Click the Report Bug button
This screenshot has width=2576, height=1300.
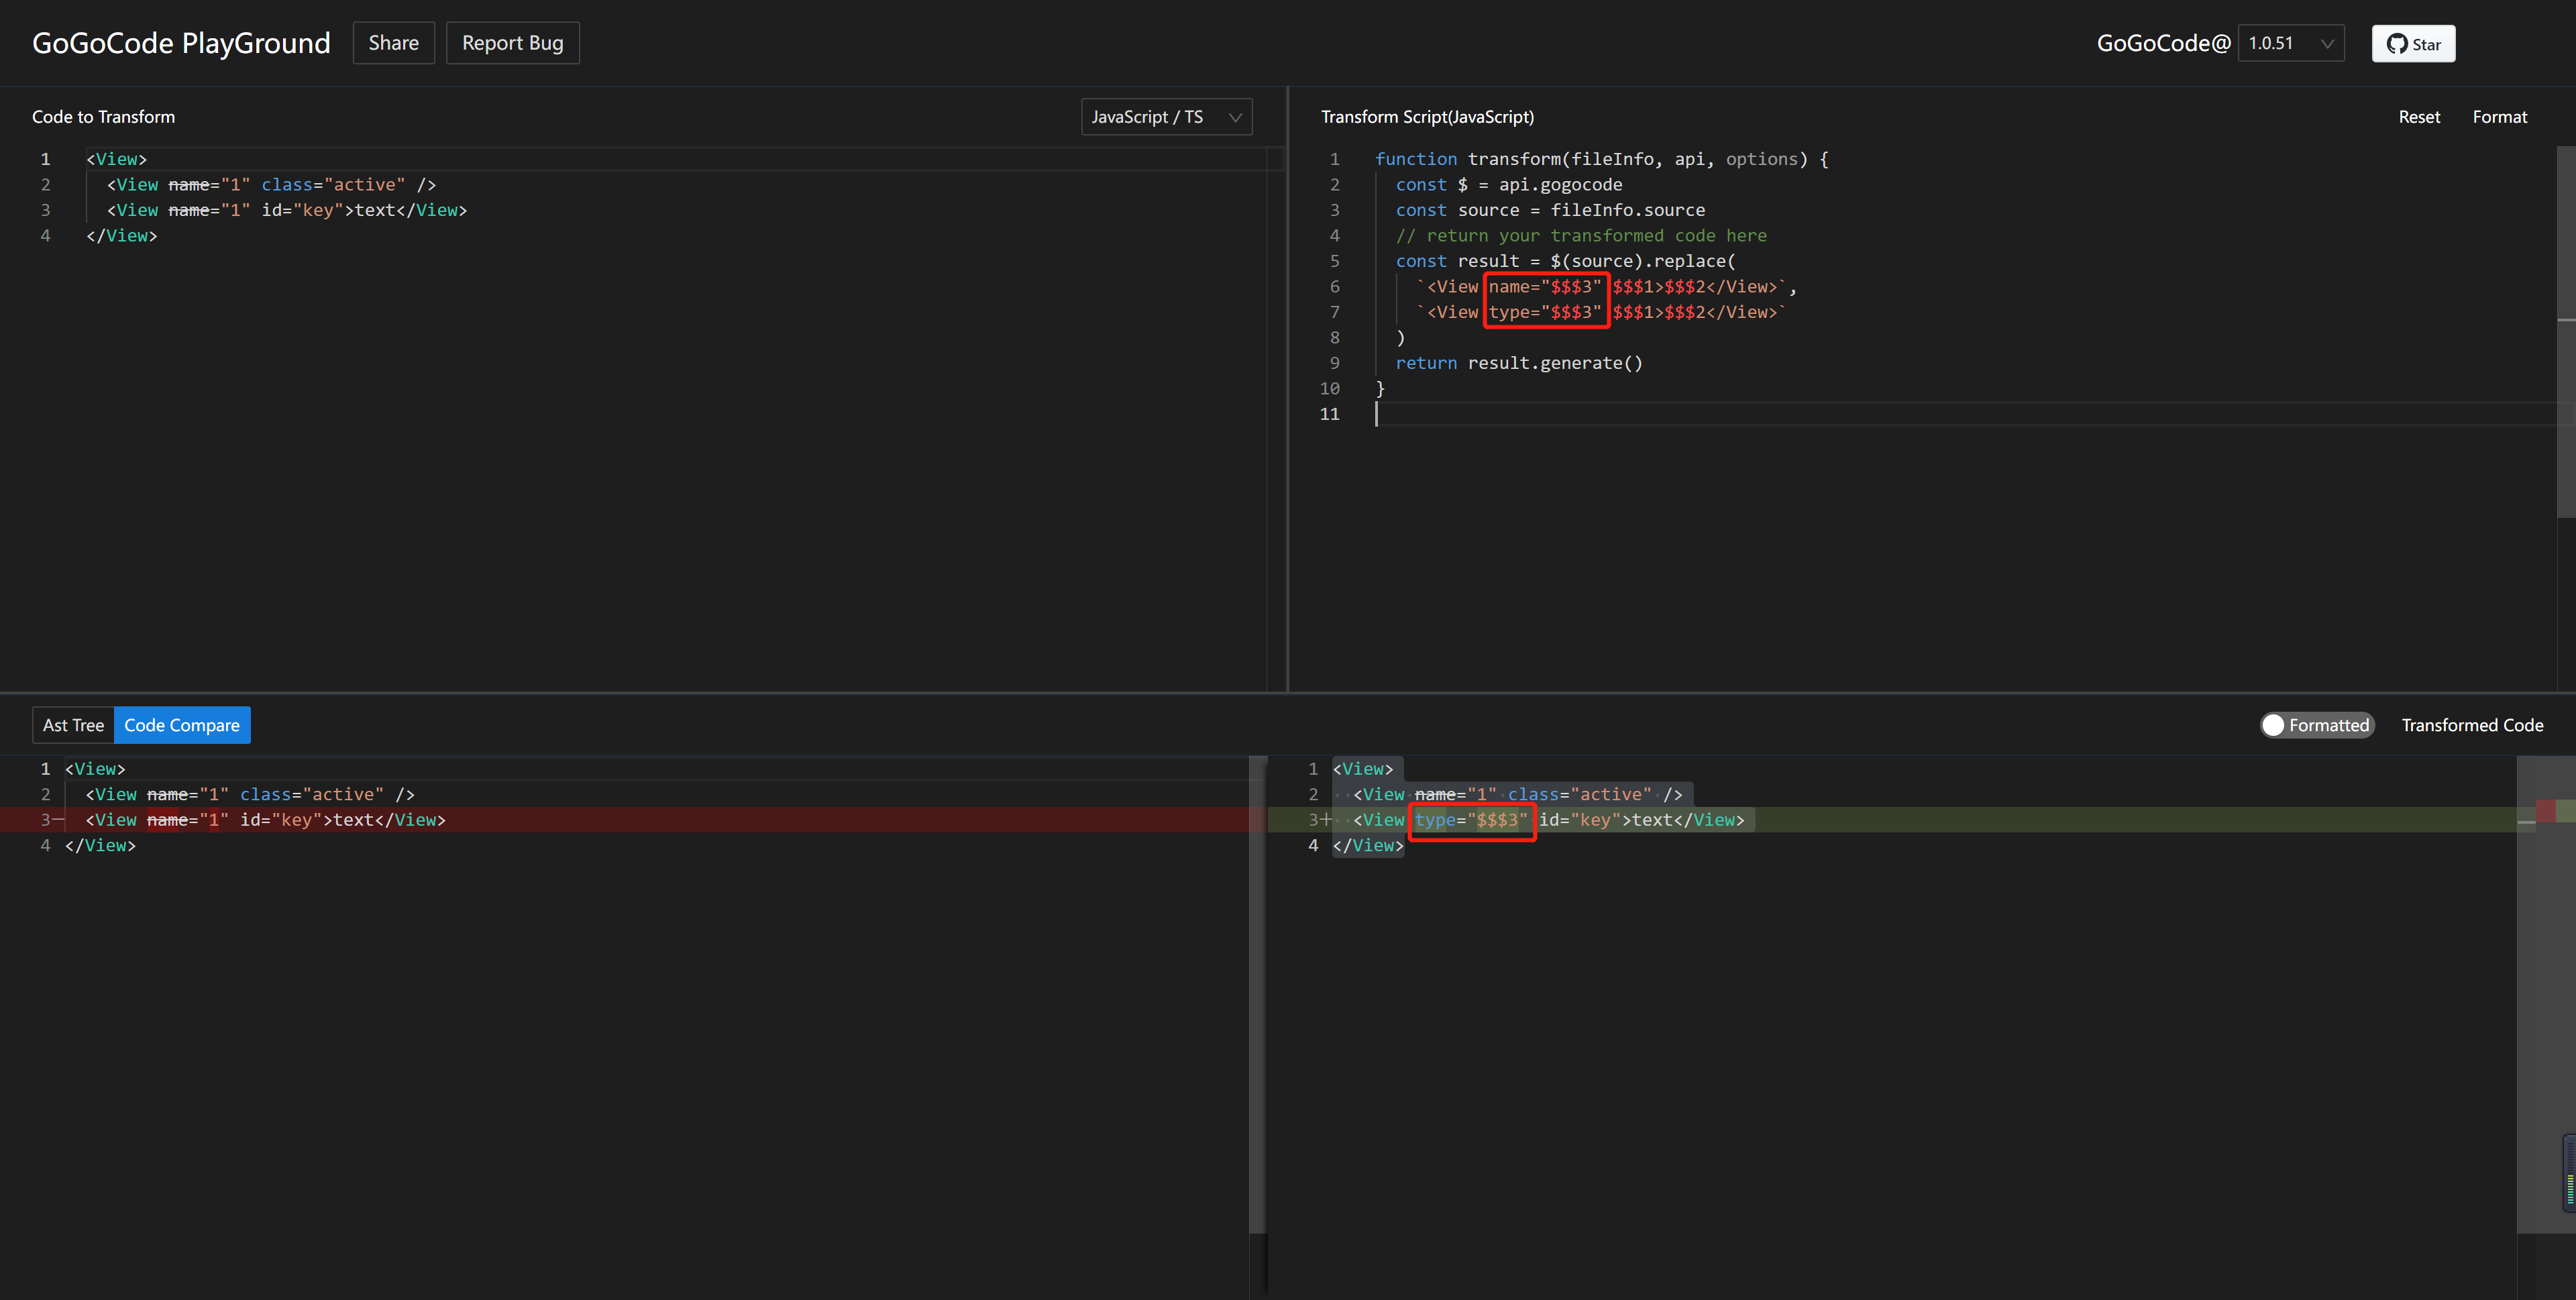pyautogui.click(x=512, y=42)
